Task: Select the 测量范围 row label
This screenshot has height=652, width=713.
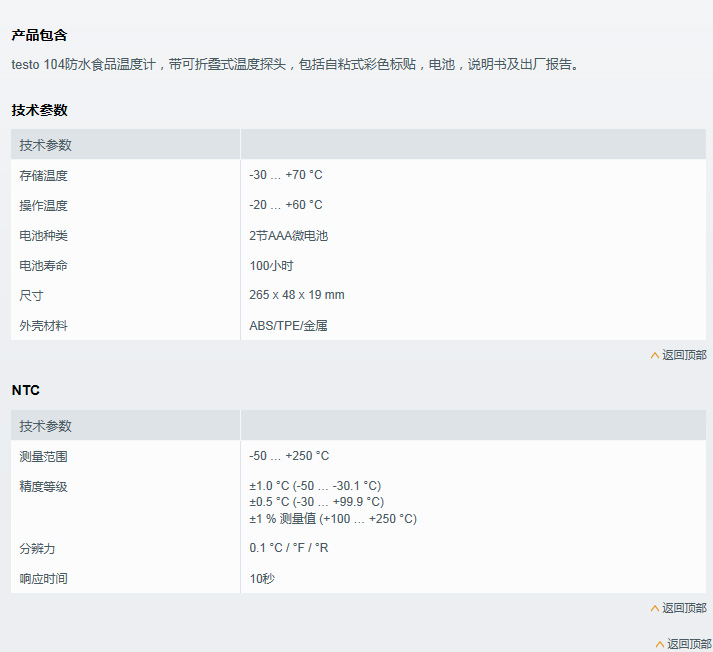Action: pyautogui.click(x=44, y=456)
